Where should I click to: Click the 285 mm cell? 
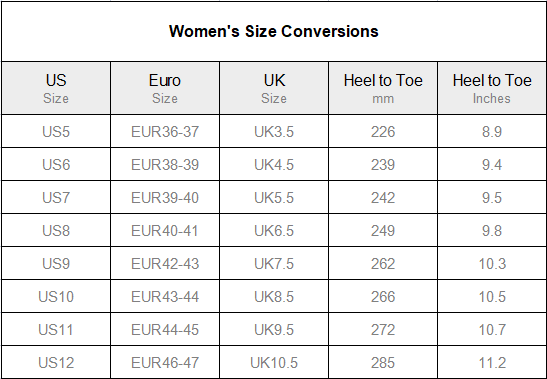383,362
